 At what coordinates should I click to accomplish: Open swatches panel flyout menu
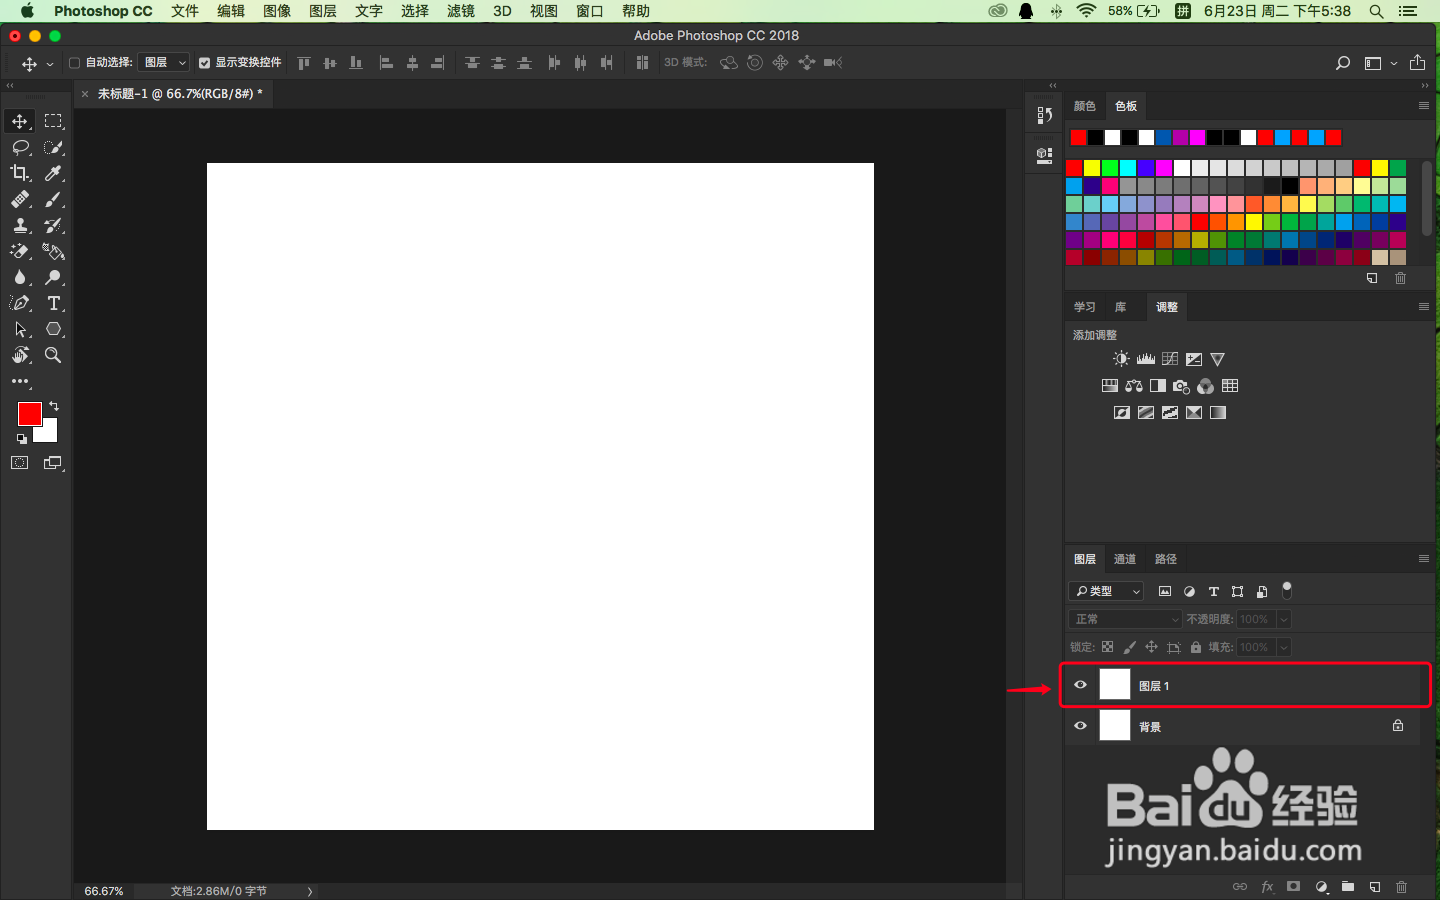point(1424,105)
